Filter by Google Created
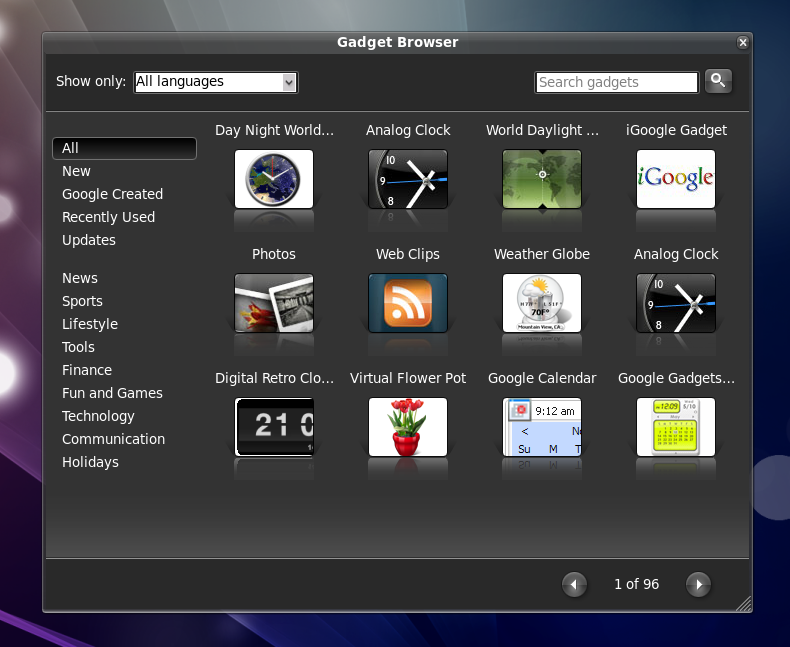Screen dimensions: 790x647 112,194
